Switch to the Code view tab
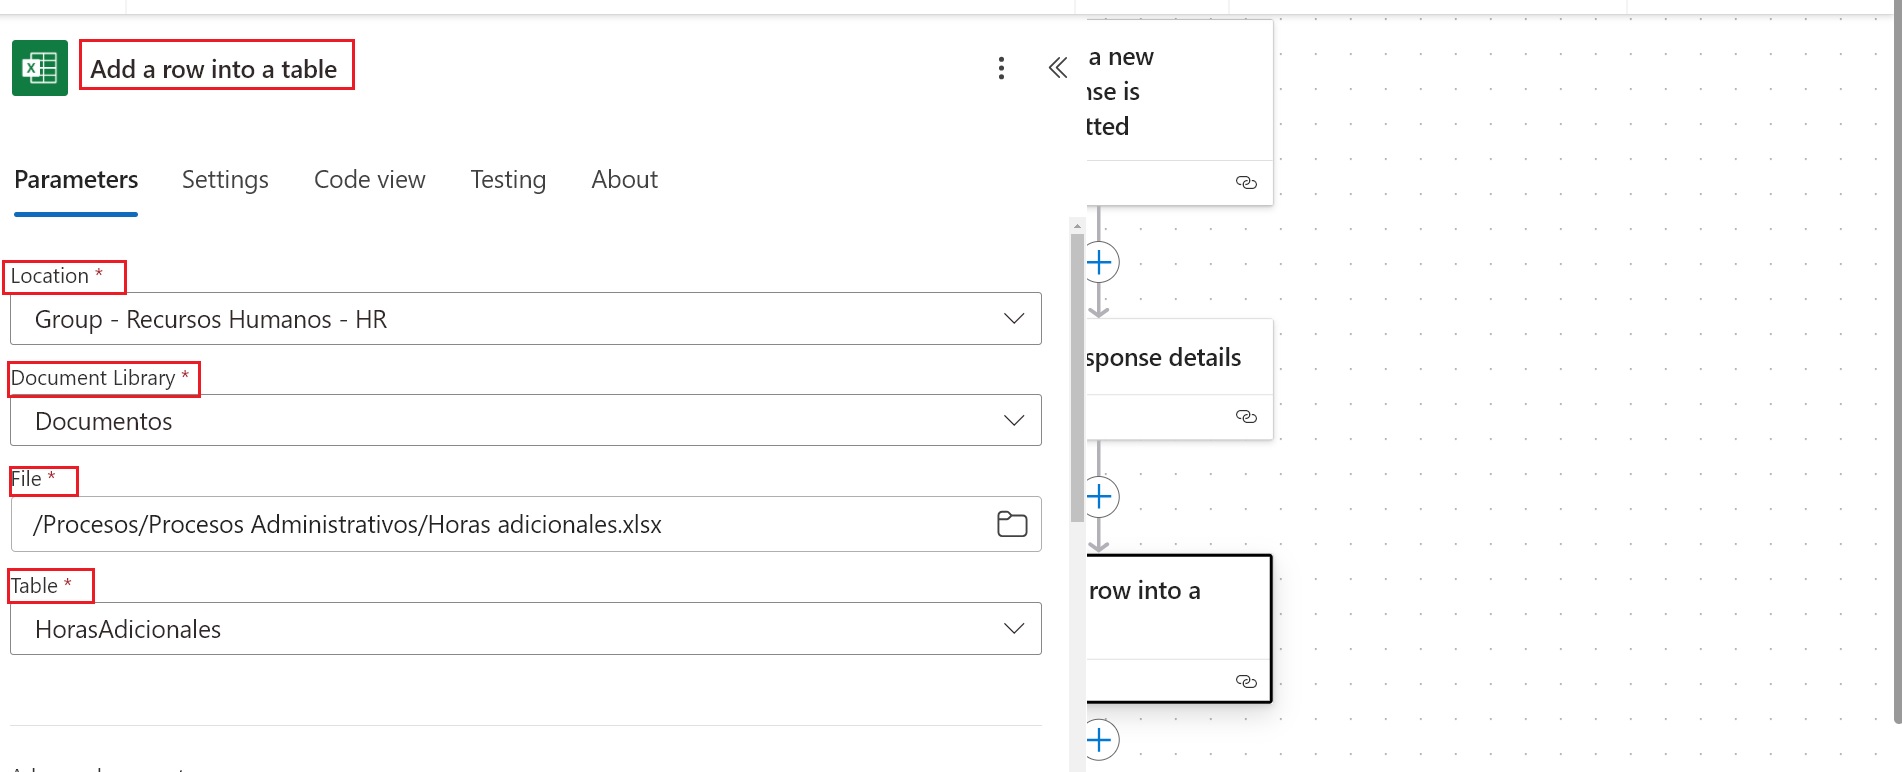 369,180
